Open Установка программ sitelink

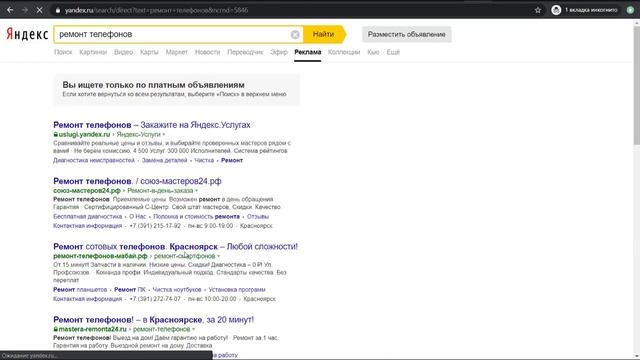point(237,290)
